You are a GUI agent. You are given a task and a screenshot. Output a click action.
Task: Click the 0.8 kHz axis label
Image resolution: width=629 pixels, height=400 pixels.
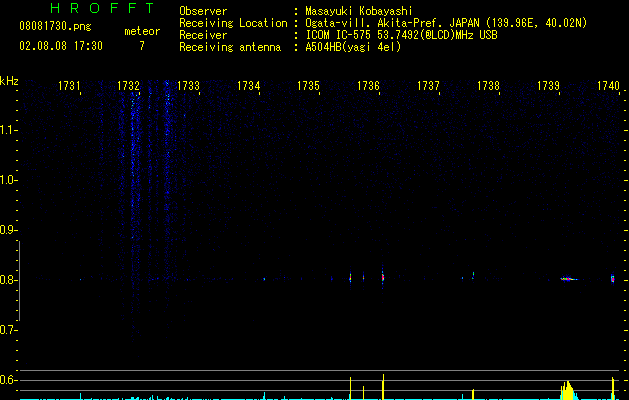coord(8,280)
